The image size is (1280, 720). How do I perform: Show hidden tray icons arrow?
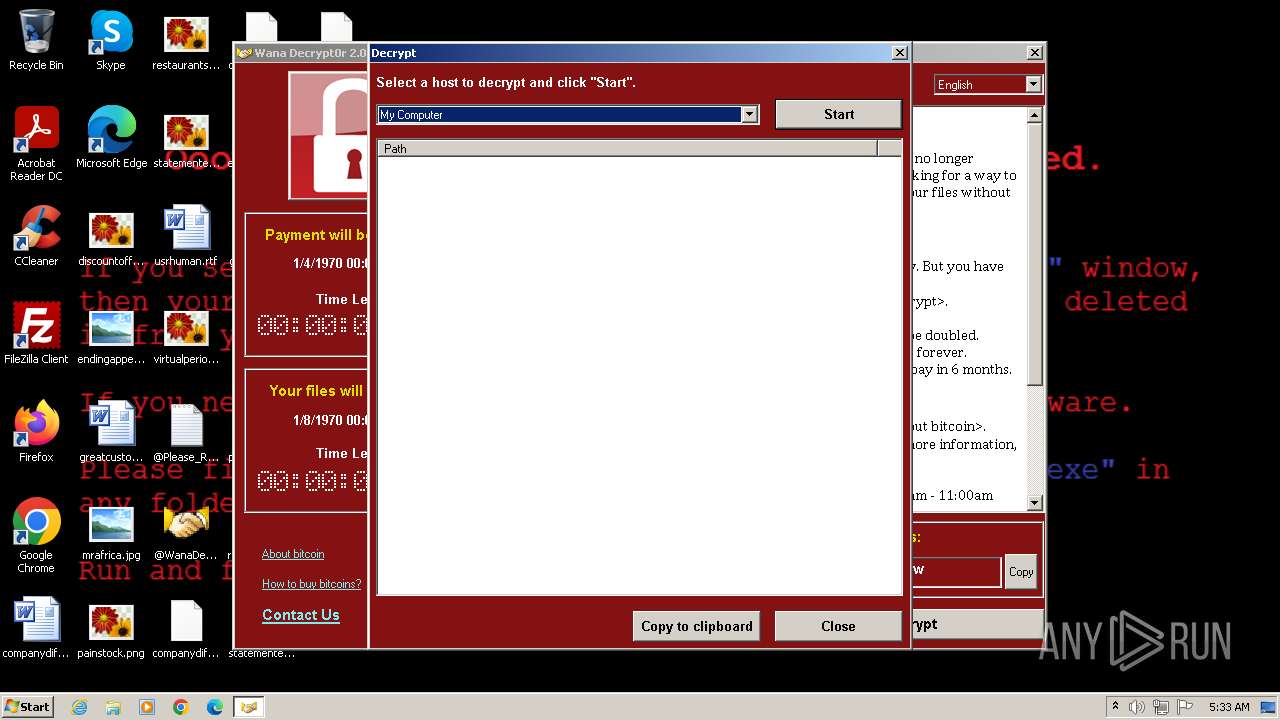click(1115, 707)
